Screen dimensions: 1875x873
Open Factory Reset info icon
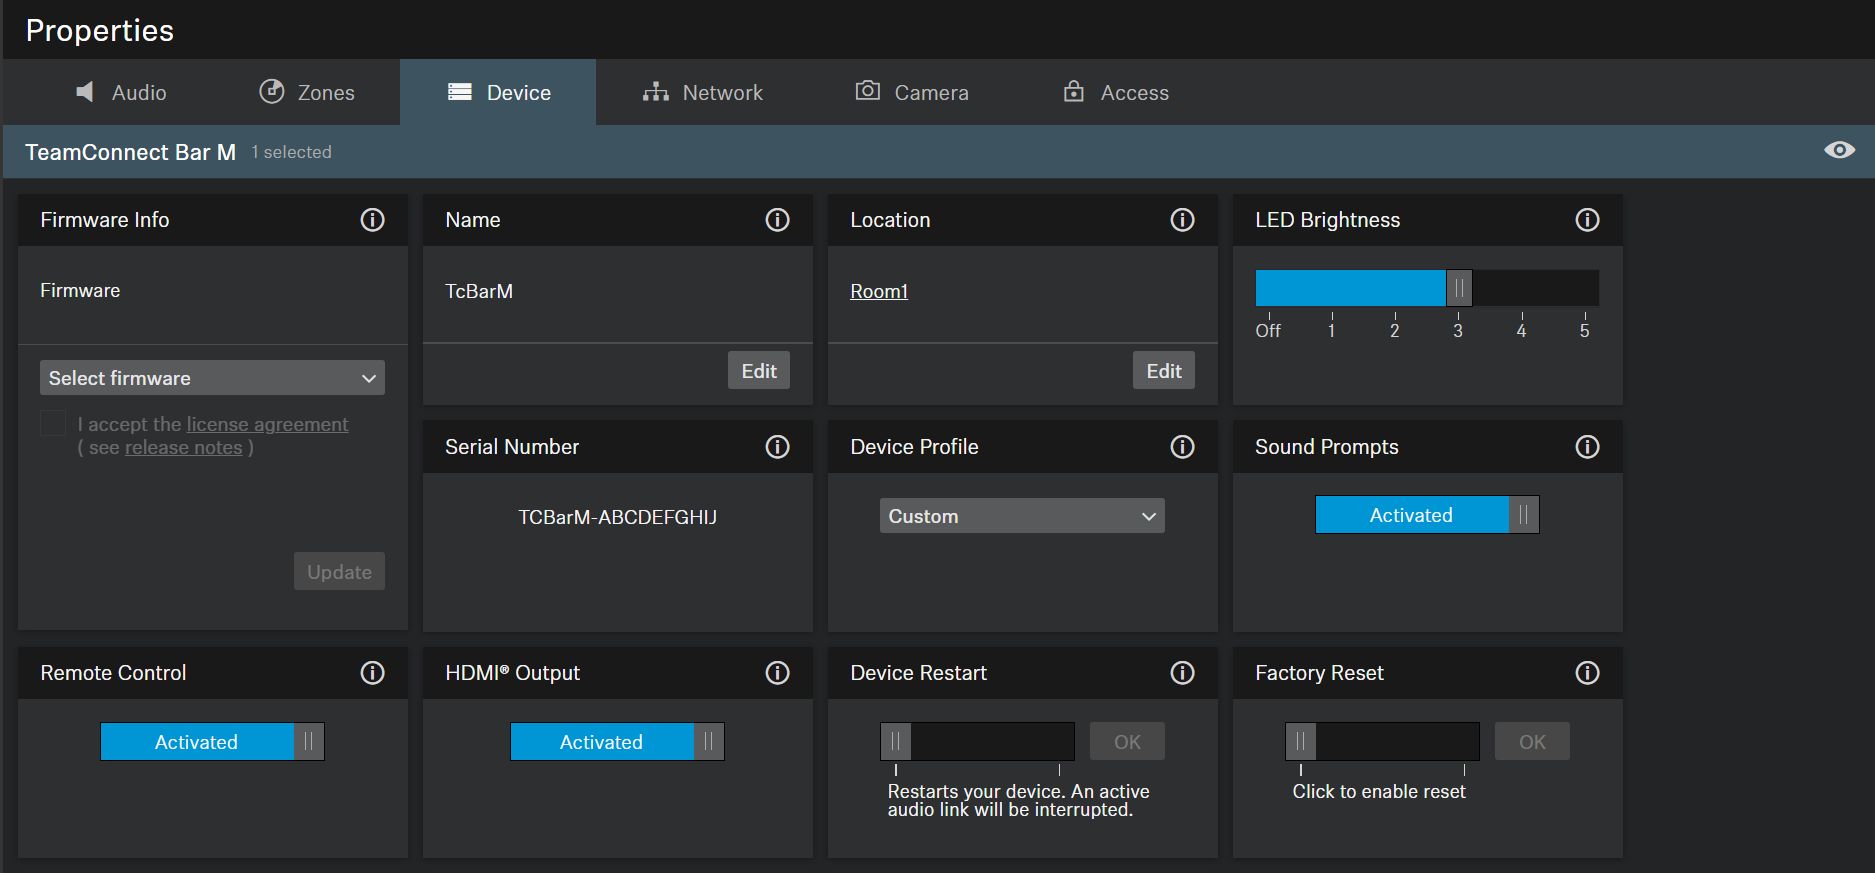1587,673
